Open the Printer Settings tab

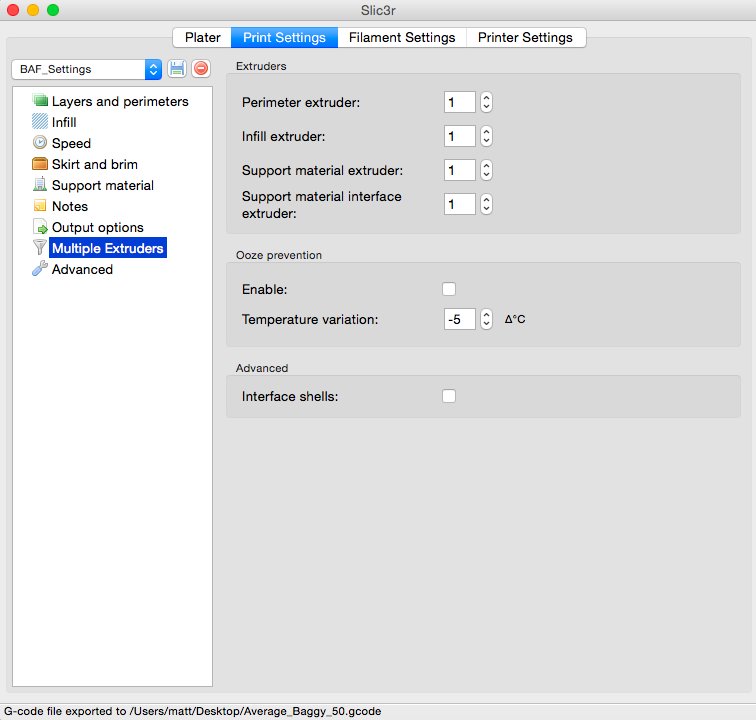click(x=525, y=38)
